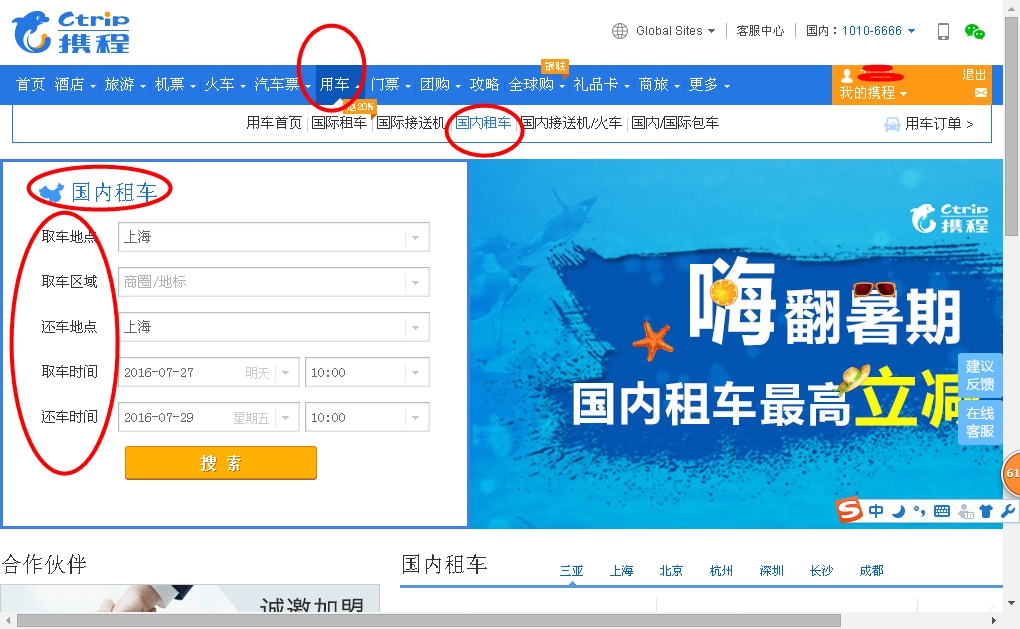Toggle Sogou punctuation mode icon
Viewport: 1020px width, 629px height.
(918, 511)
